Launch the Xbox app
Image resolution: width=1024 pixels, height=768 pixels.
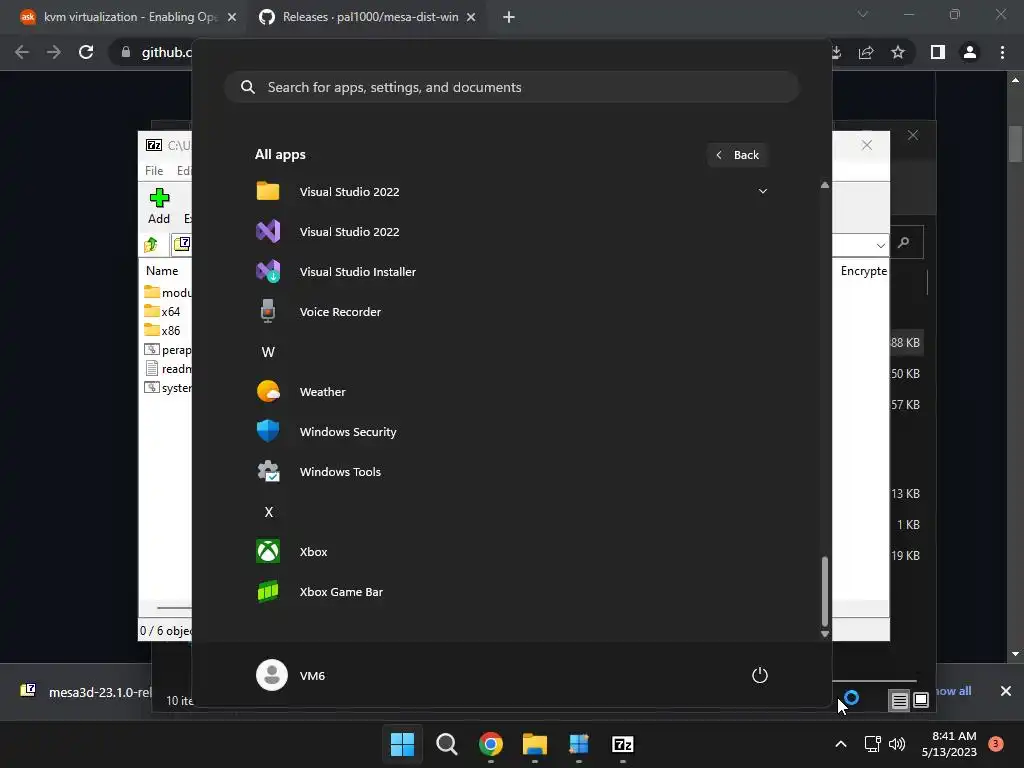click(313, 552)
